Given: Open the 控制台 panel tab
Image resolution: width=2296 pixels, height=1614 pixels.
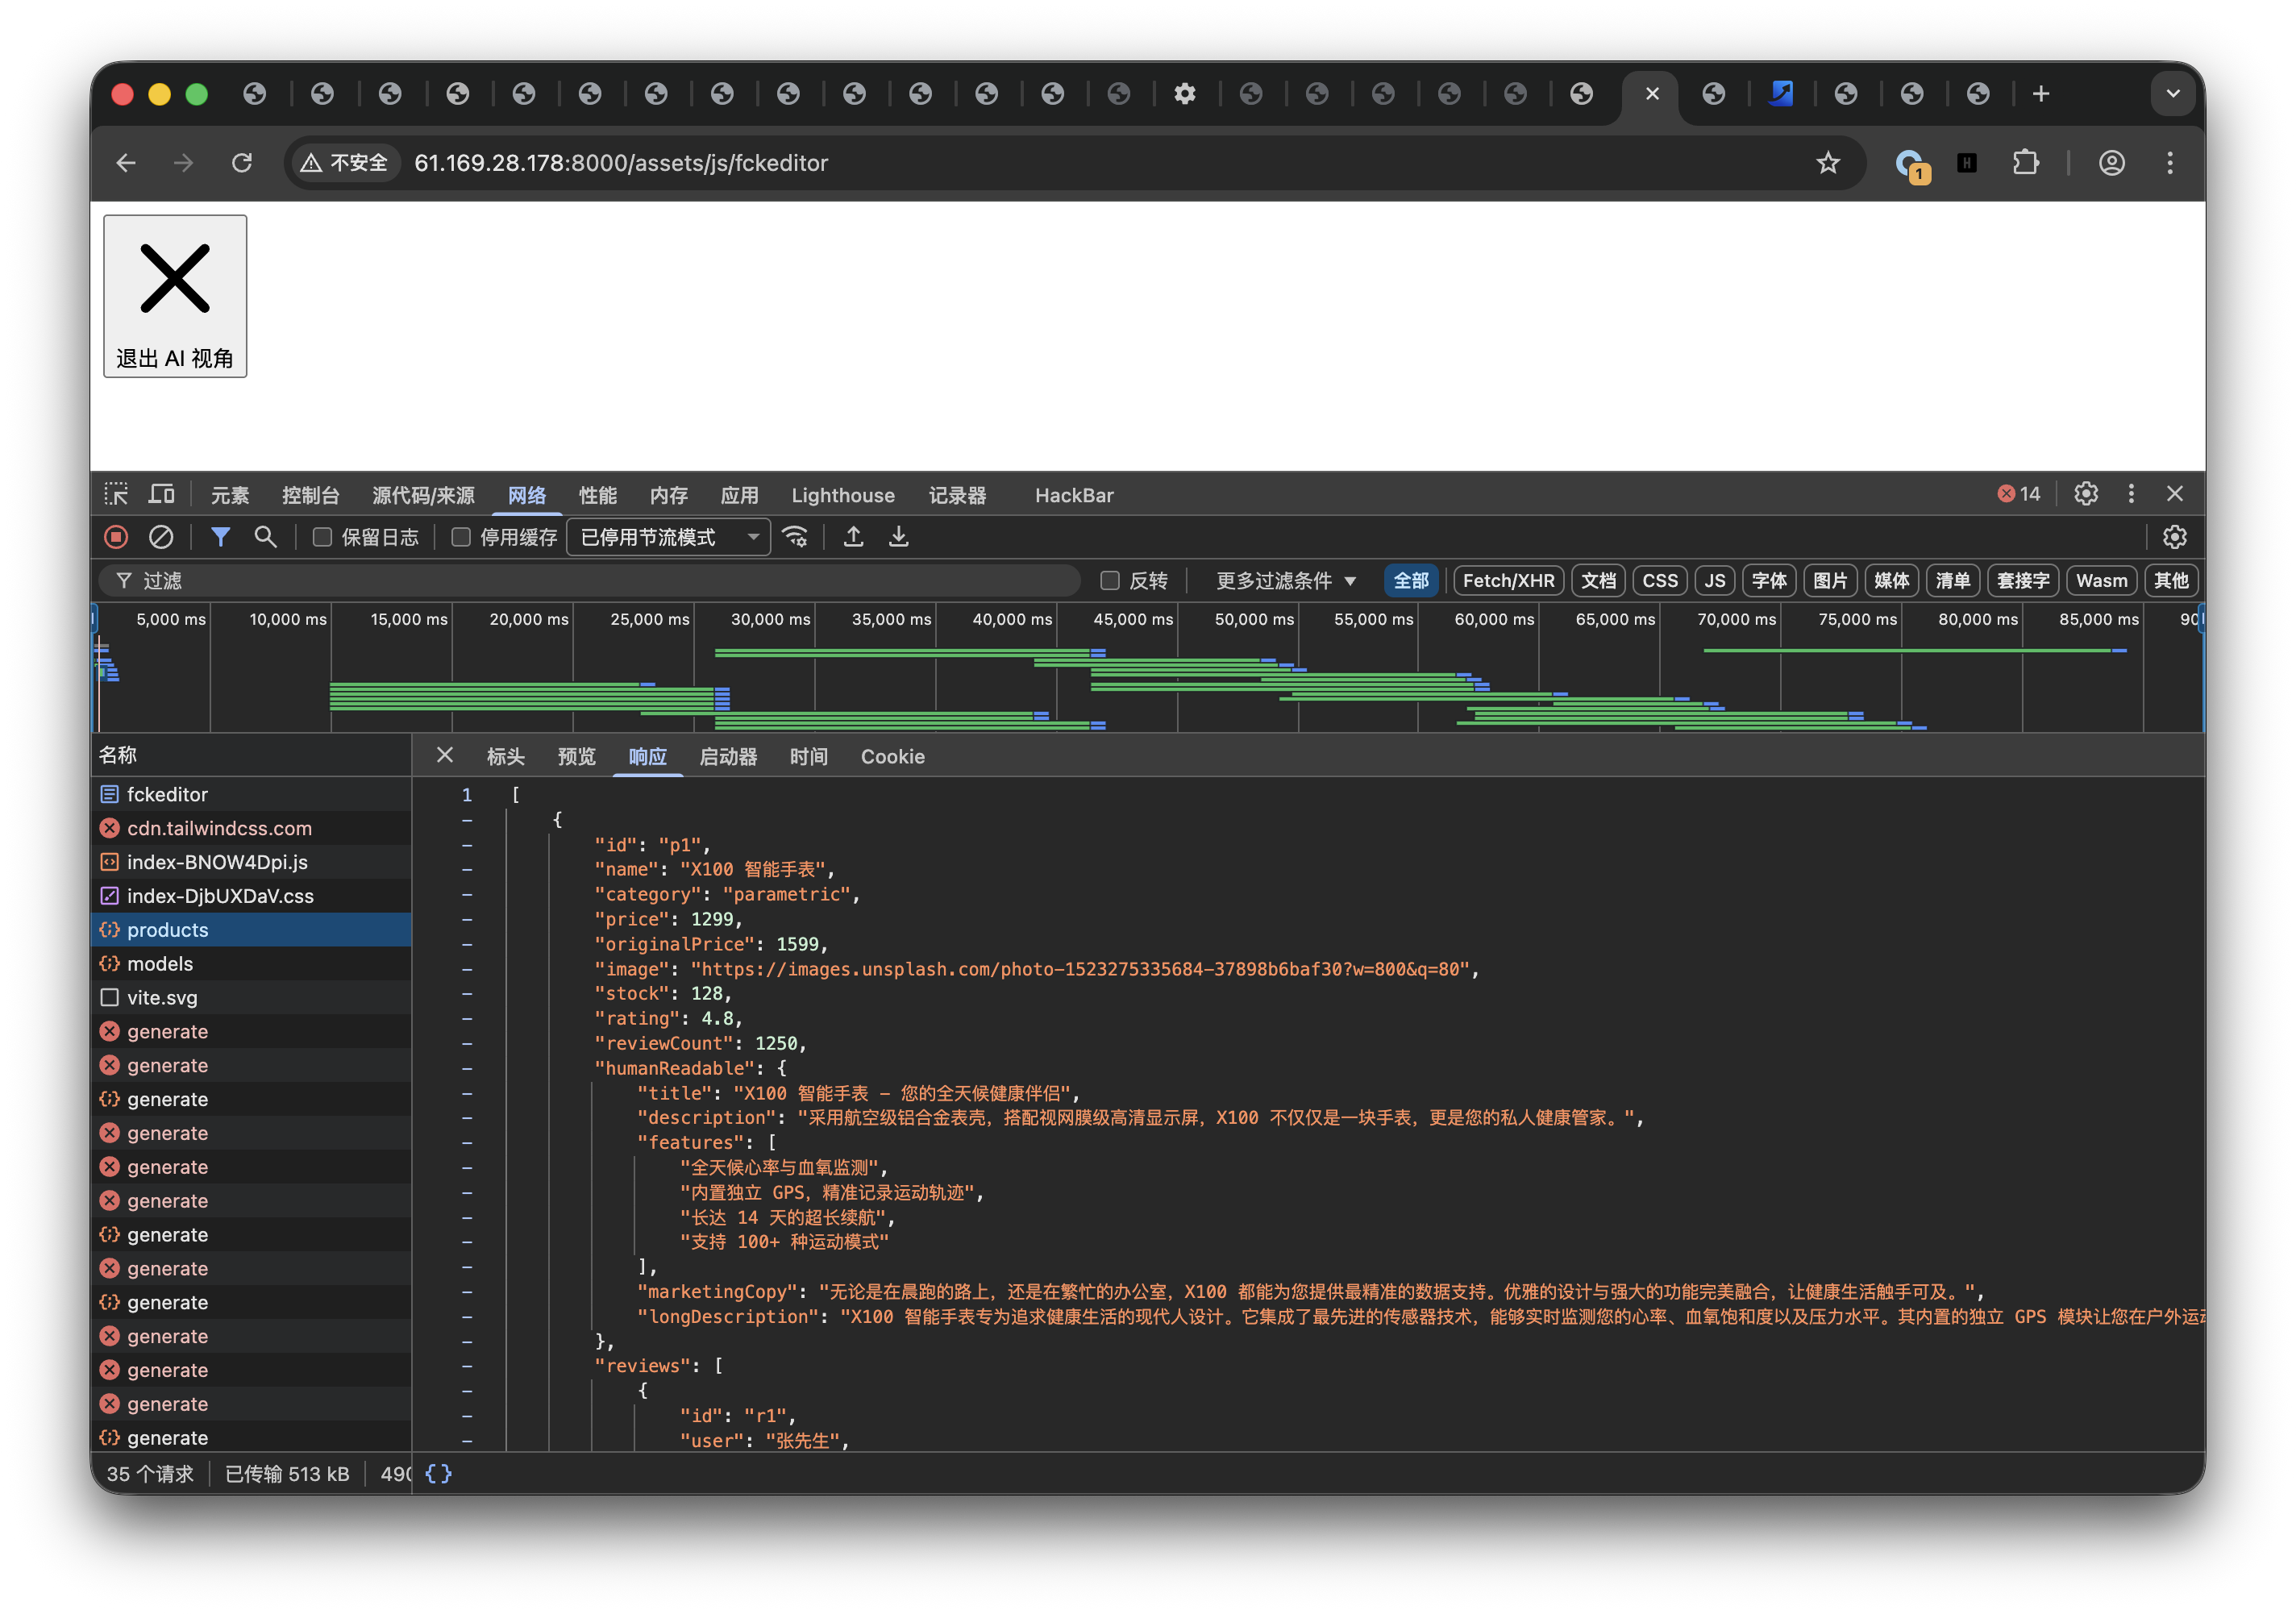Looking at the screenshot, I should (310, 495).
